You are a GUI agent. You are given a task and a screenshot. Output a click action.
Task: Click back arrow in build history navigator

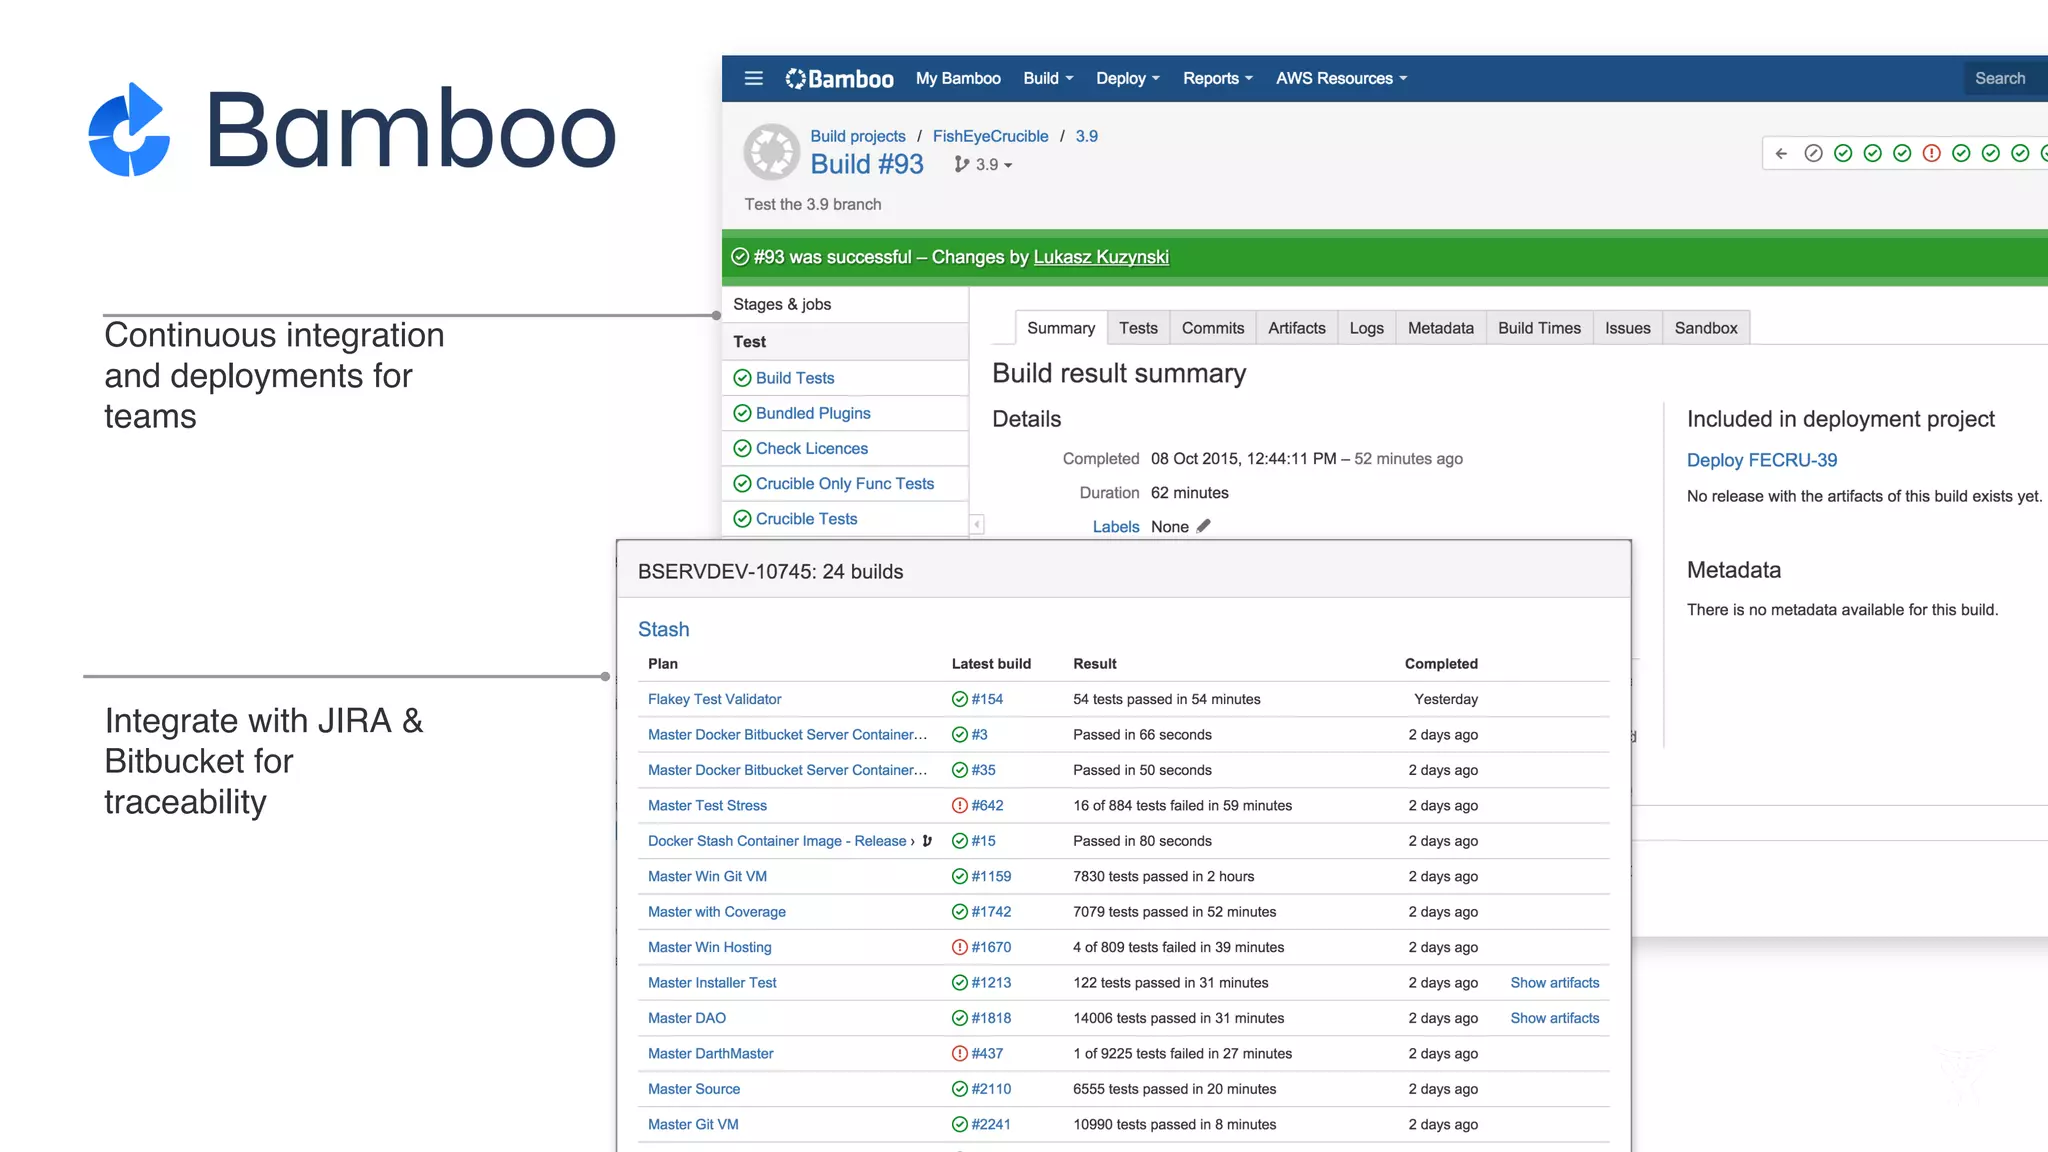tap(1781, 153)
